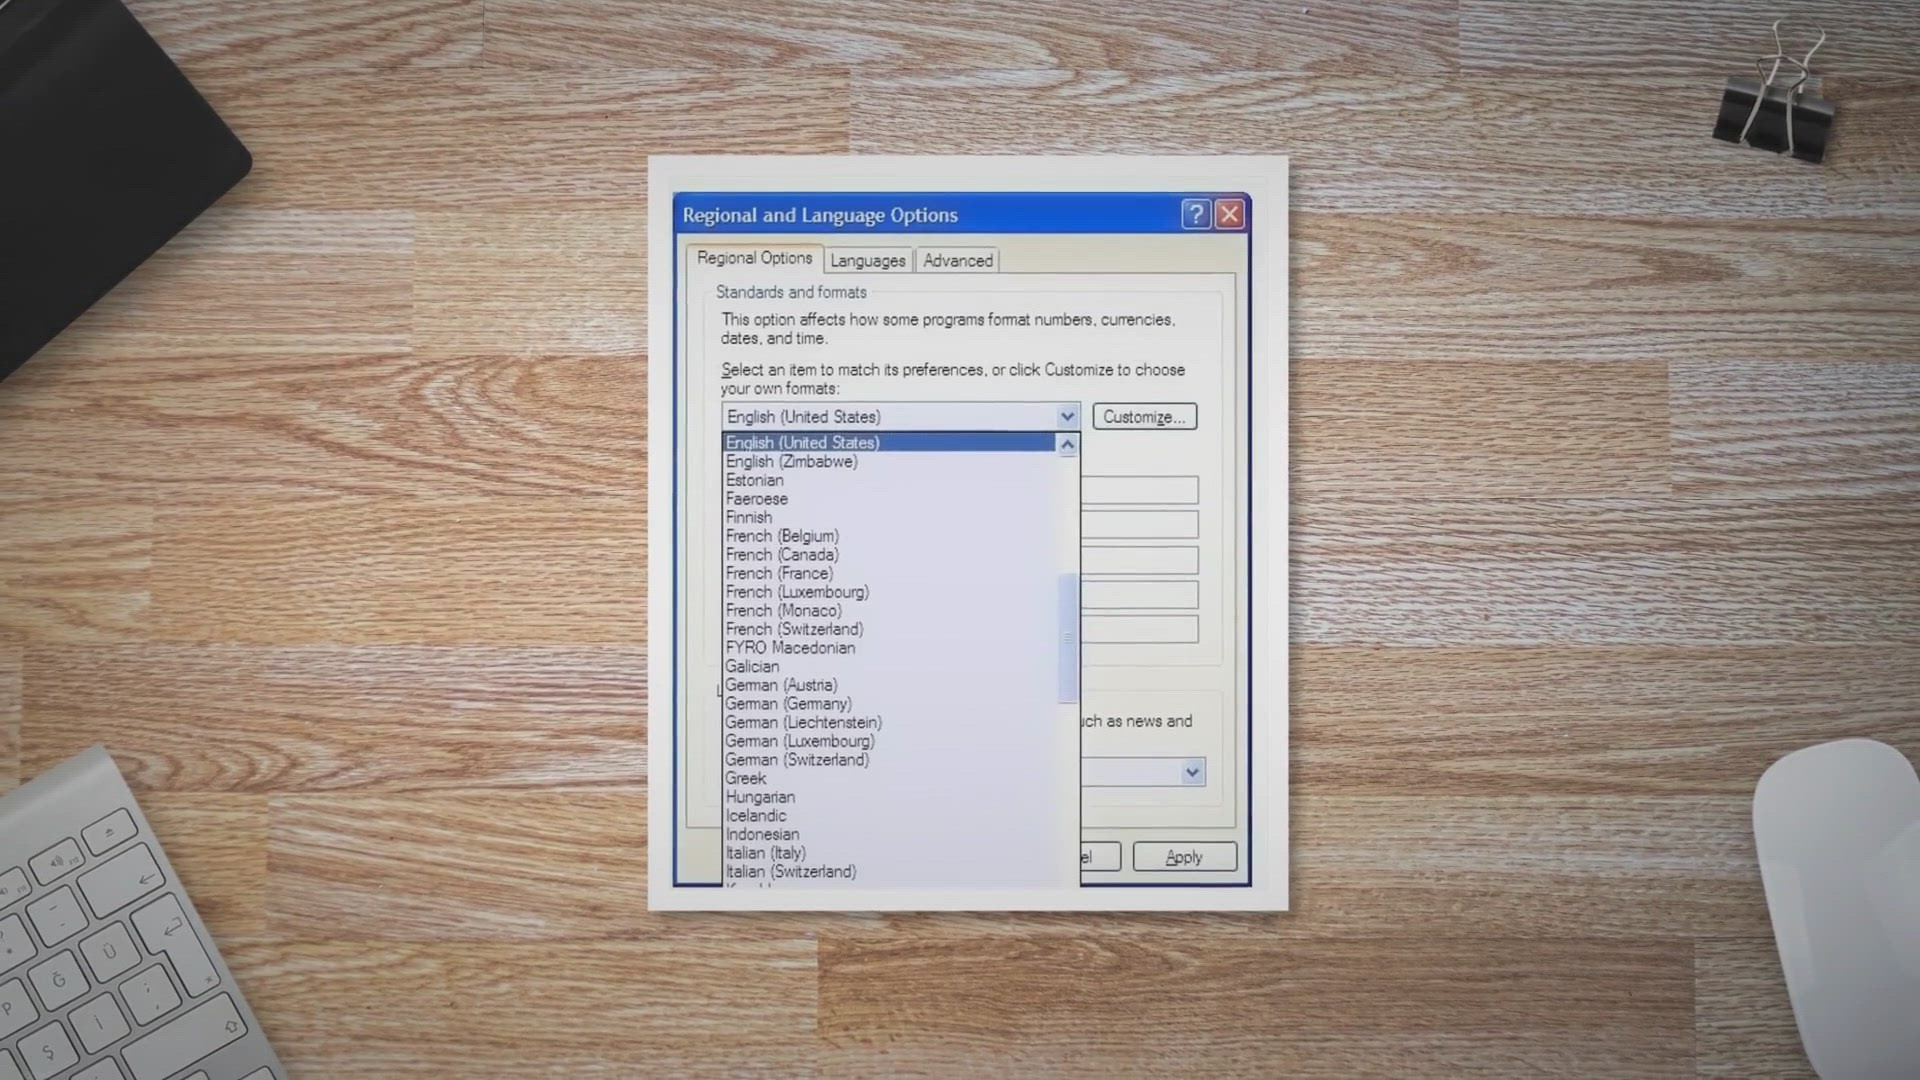
Task: Select Hungarian from the list
Action: 760,796
